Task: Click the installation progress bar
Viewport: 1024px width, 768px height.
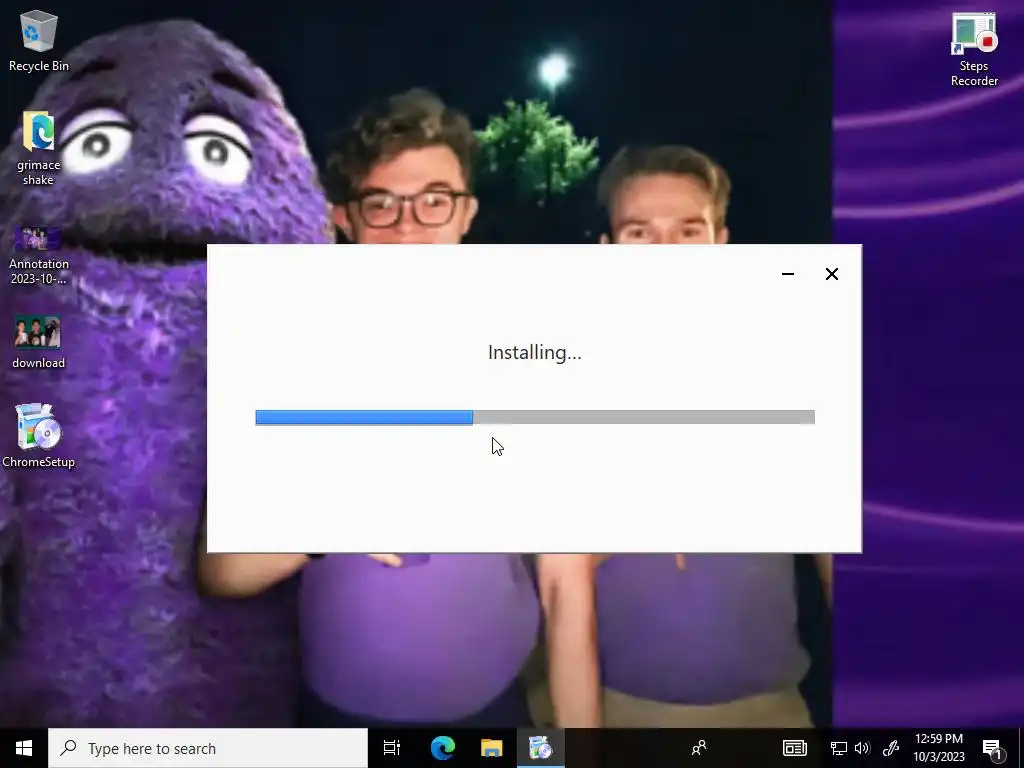Action: point(535,417)
